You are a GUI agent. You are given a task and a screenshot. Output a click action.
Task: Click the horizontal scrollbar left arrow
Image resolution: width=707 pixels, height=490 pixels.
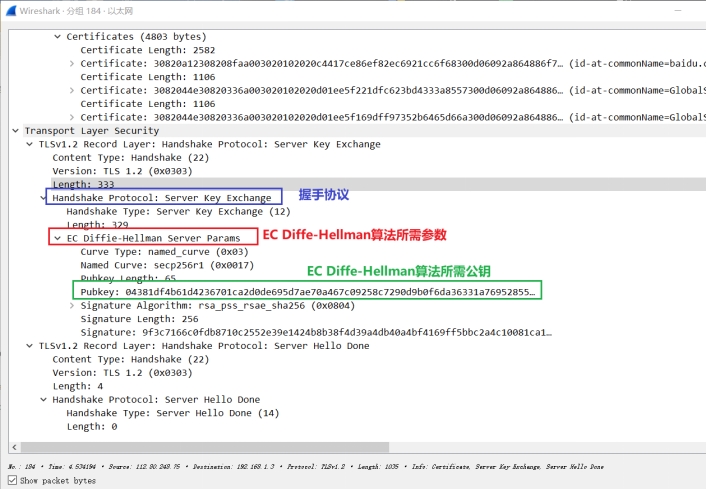15,447
